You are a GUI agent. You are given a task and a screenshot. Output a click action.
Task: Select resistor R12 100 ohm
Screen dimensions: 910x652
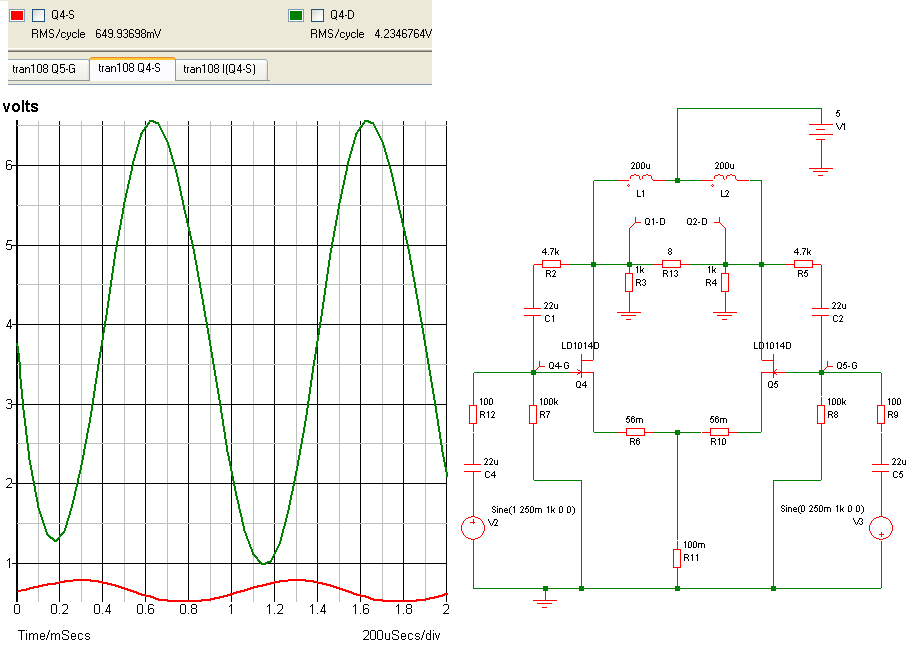473,415
